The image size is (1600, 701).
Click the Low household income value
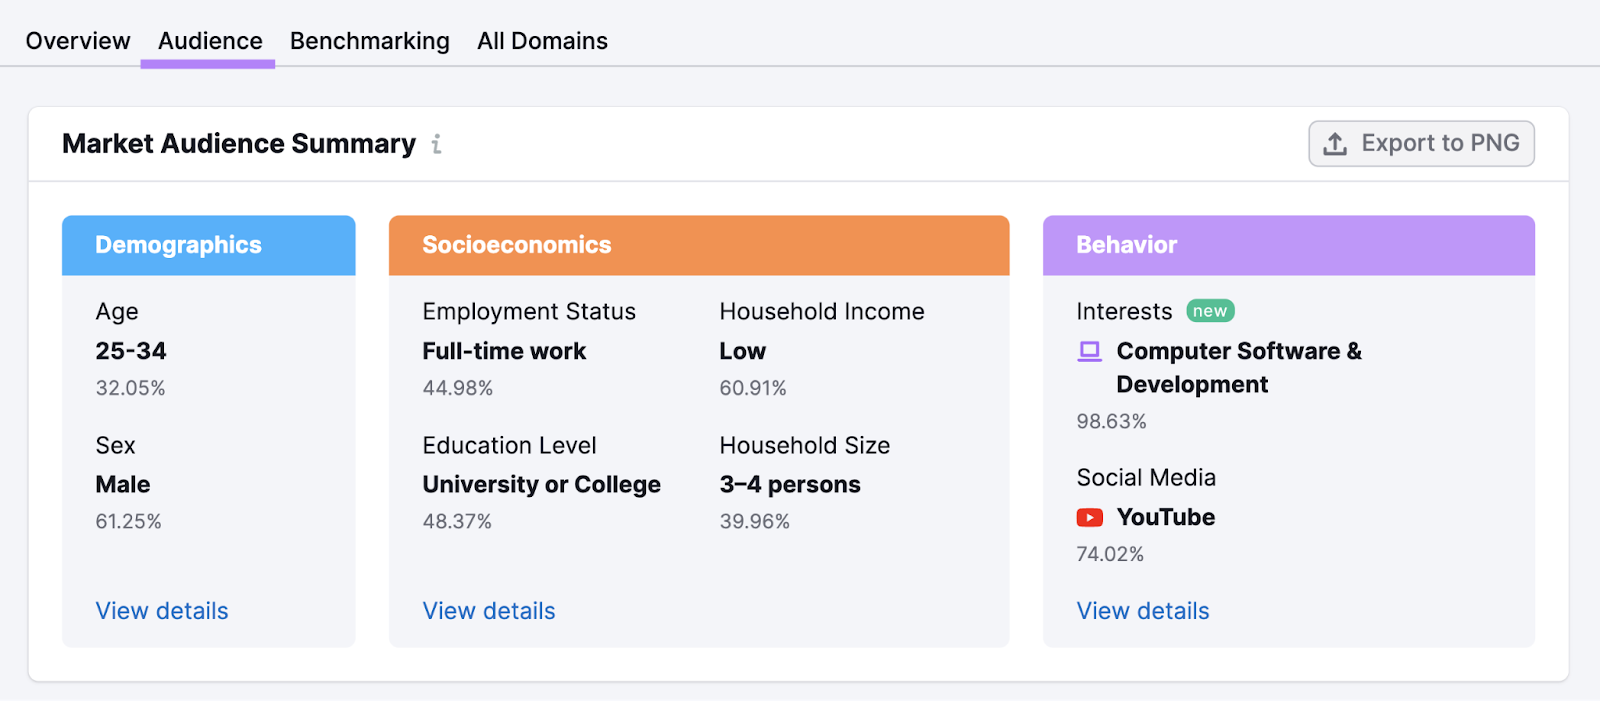pyautogui.click(x=743, y=351)
